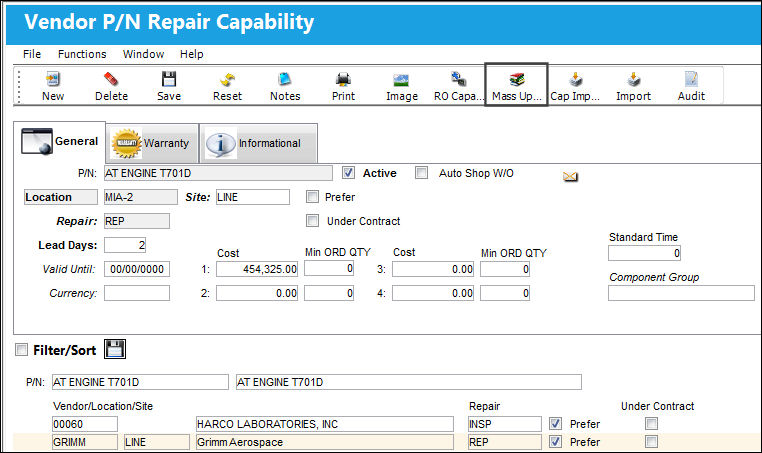762x453 pixels.
Task: Switch to the Warranty tab
Action: point(152,143)
